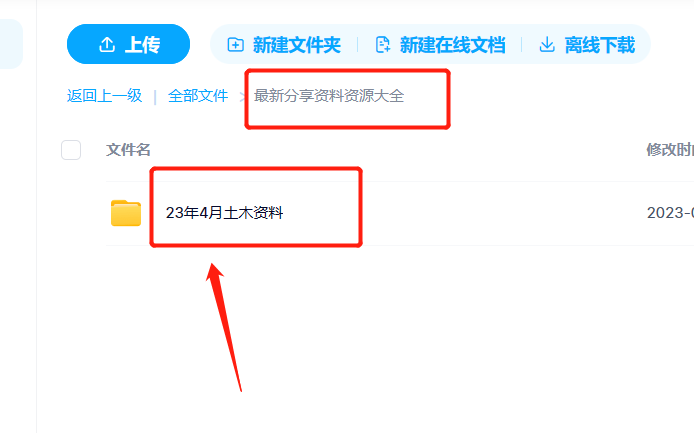Image resolution: width=694 pixels, height=433 pixels.
Task: Open 离线下载 offline download
Action: 600,45
